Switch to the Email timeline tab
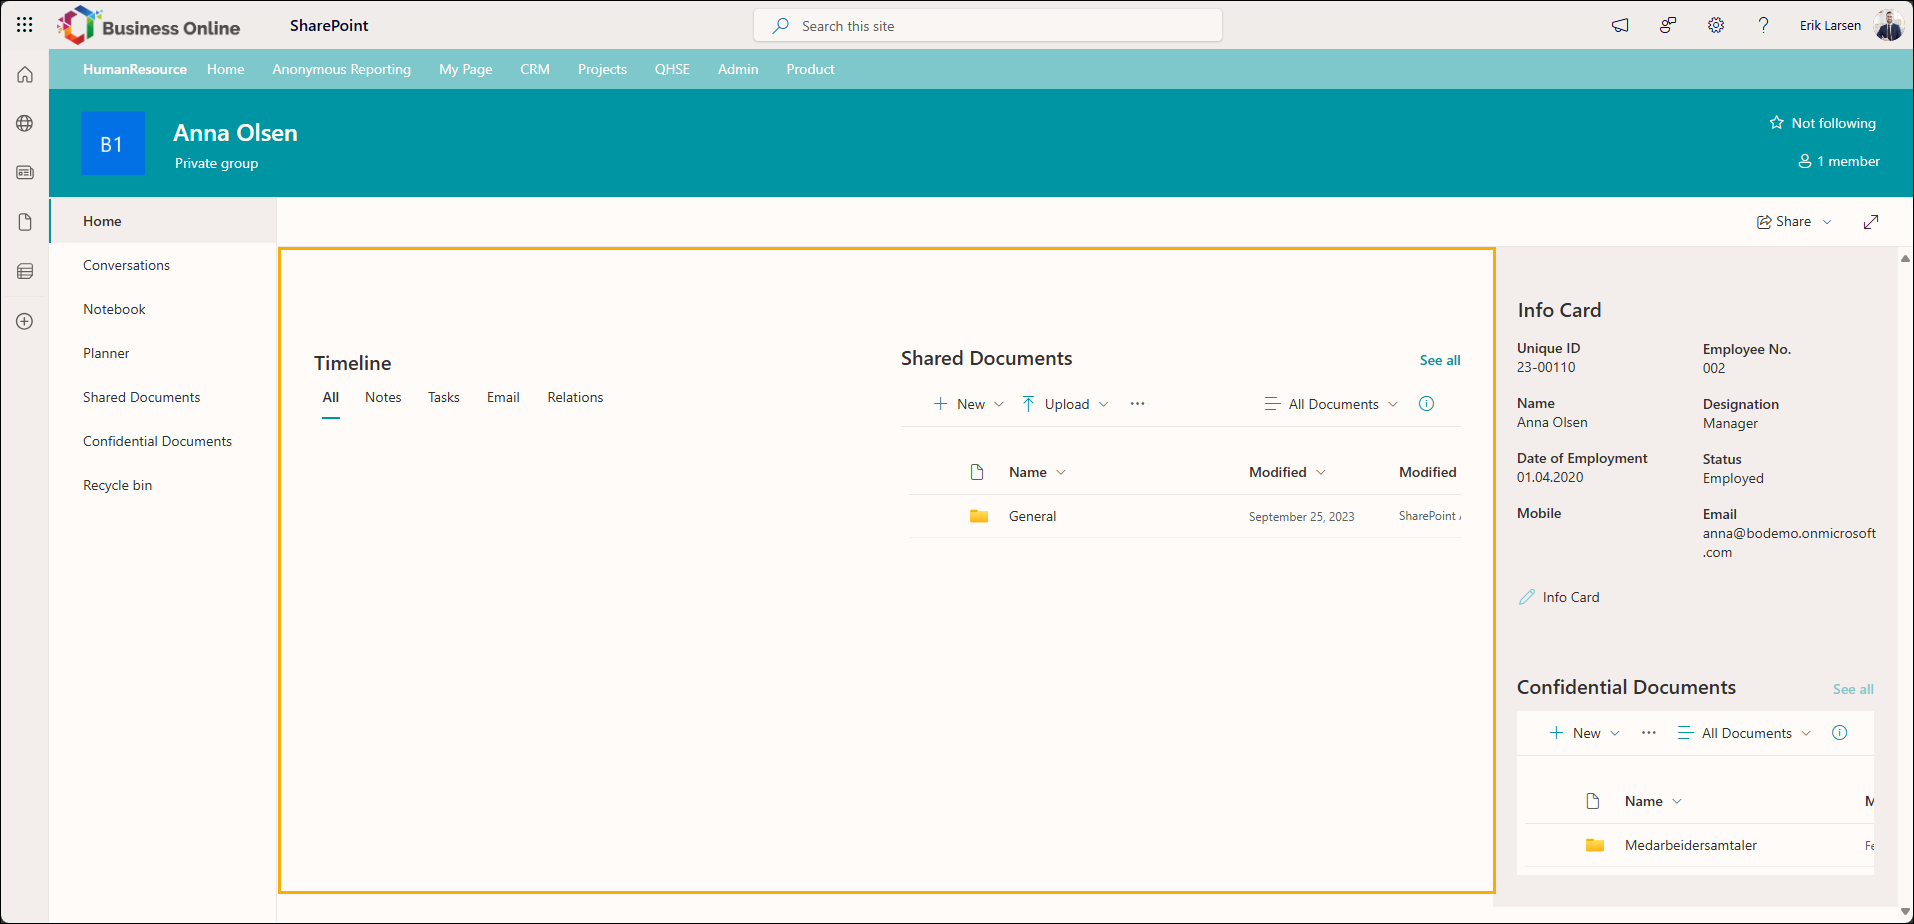This screenshot has width=1914, height=924. [503, 398]
